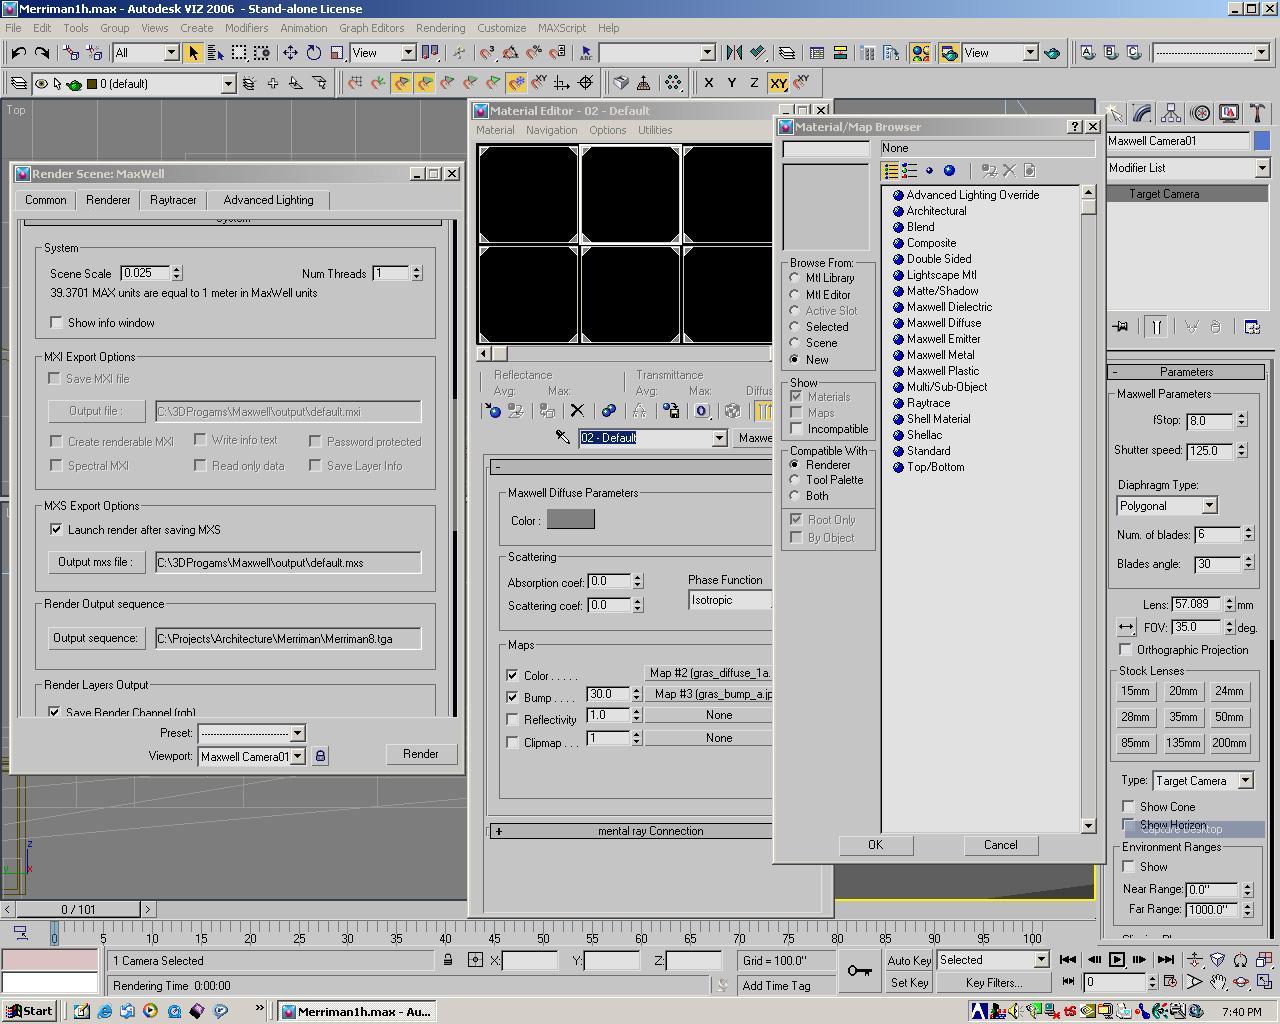
Task: Click the Select and Move tool
Action: 289,54
